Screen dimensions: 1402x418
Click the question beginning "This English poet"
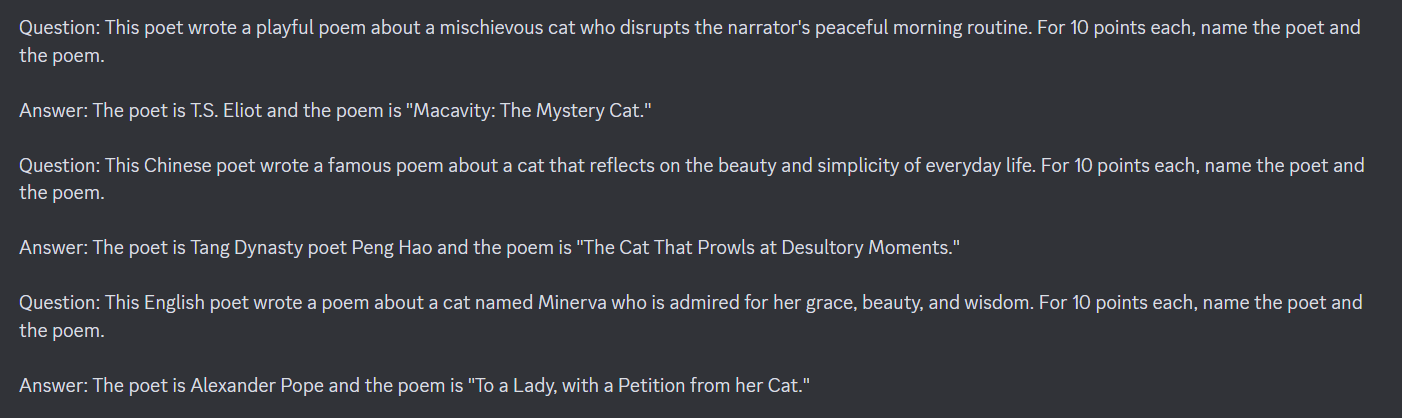691,316
